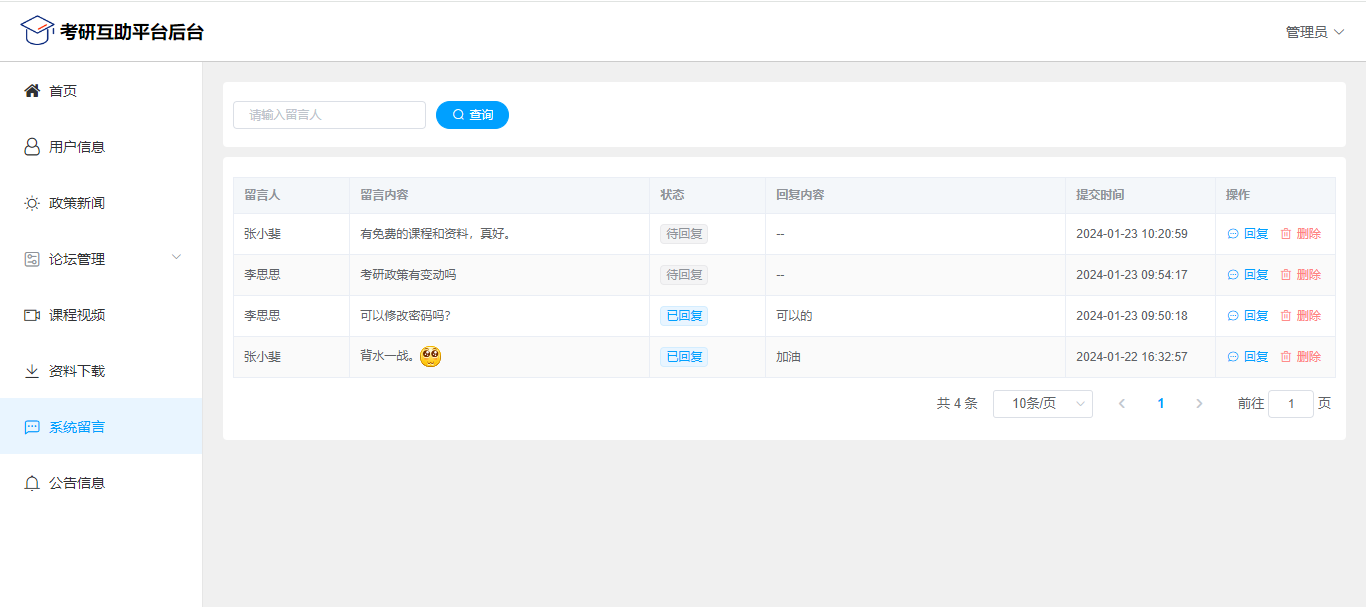Image resolution: width=1366 pixels, height=607 pixels.
Task: Delete the 考研政策有变动吗 message
Action: click(x=1300, y=275)
